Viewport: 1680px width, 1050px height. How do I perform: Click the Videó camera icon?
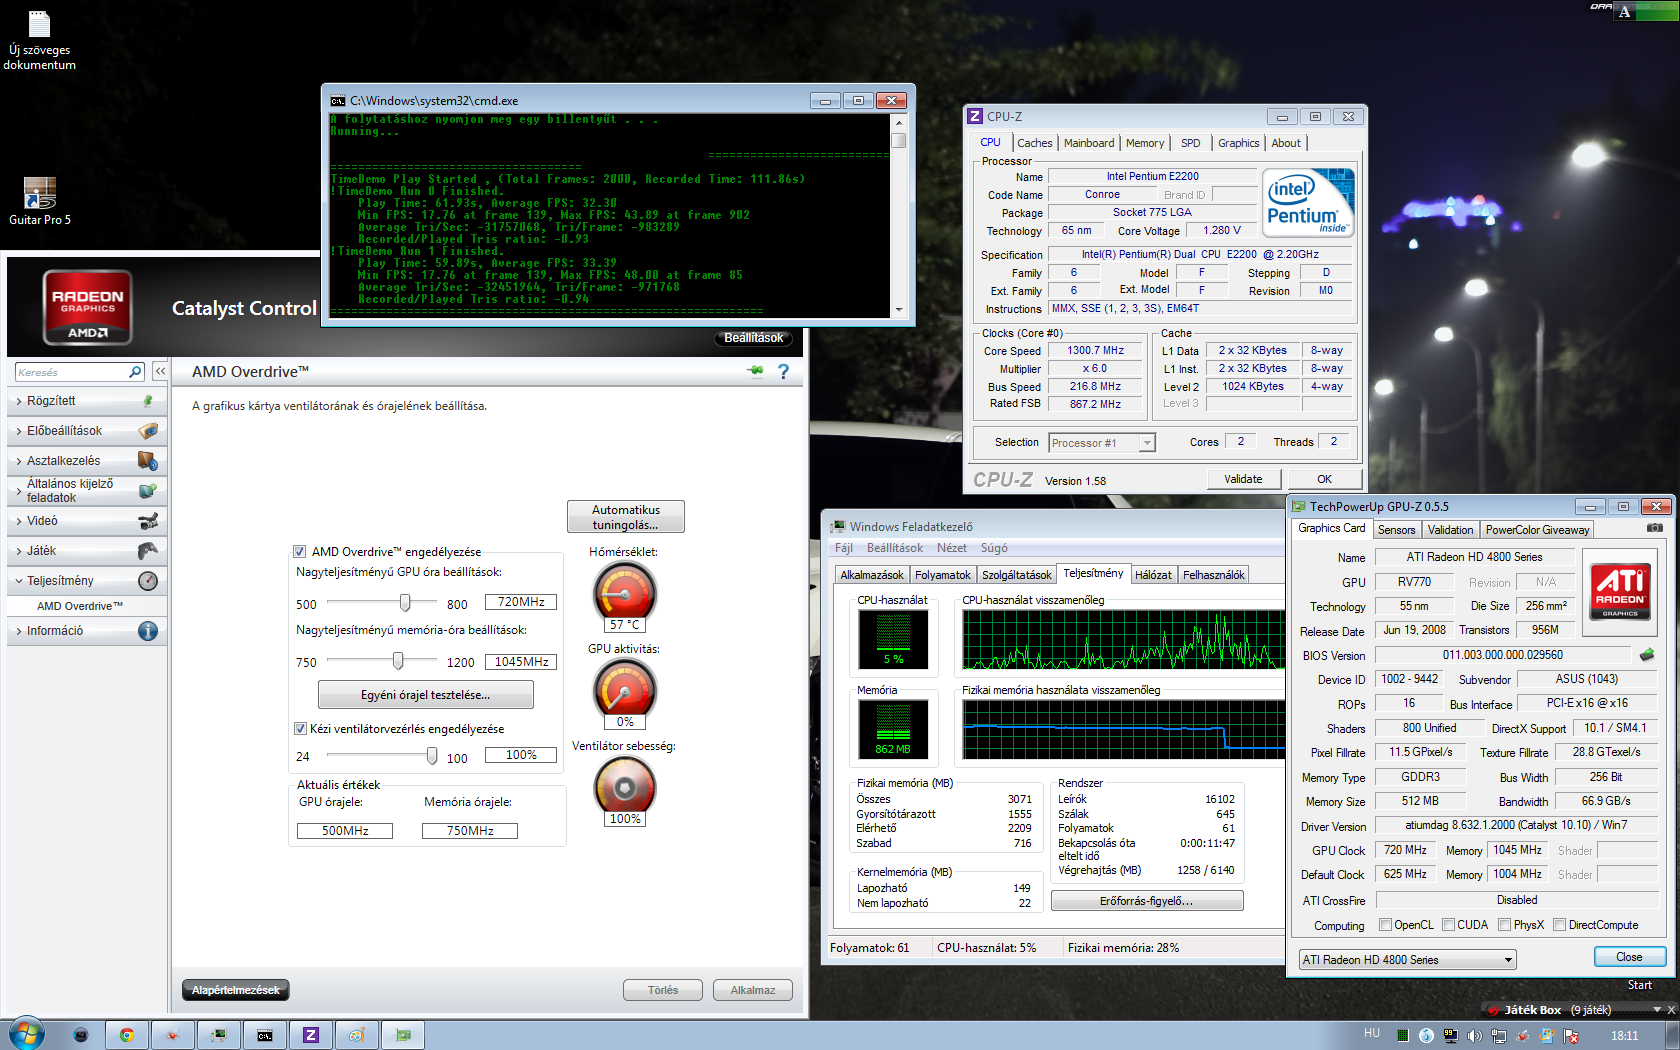(148, 521)
